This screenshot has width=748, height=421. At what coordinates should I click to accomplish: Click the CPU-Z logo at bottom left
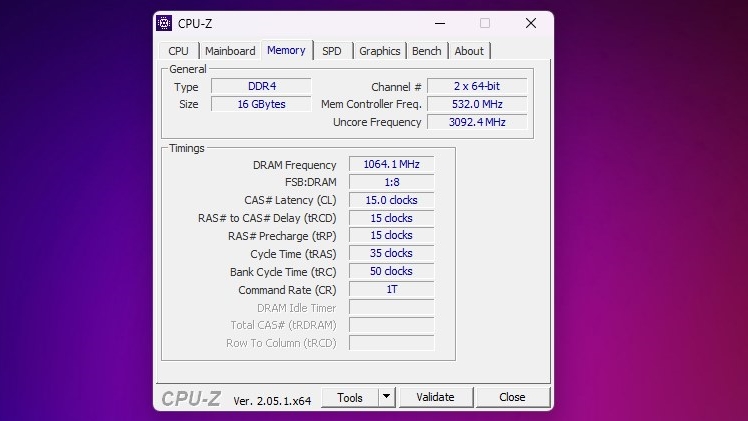tap(191, 399)
